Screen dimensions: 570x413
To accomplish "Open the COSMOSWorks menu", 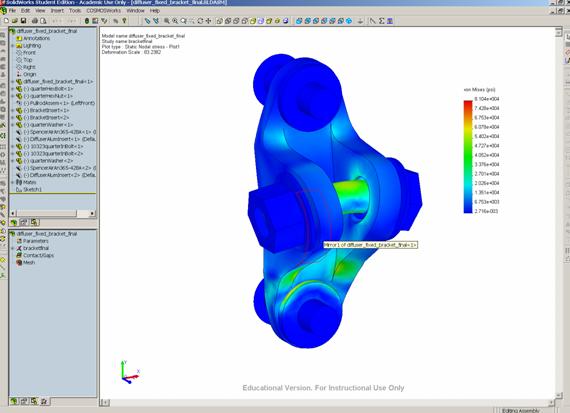I will point(104,11).
